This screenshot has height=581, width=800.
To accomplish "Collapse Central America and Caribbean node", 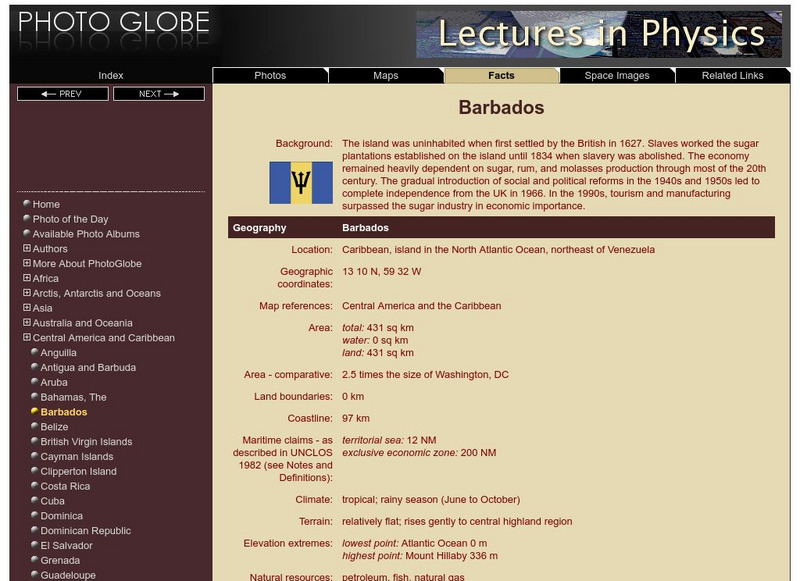I will click(x=27, y=337).
